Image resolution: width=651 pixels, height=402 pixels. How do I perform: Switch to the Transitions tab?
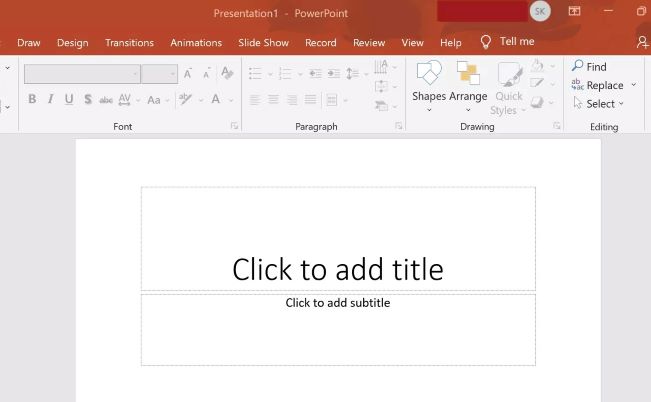129,43
